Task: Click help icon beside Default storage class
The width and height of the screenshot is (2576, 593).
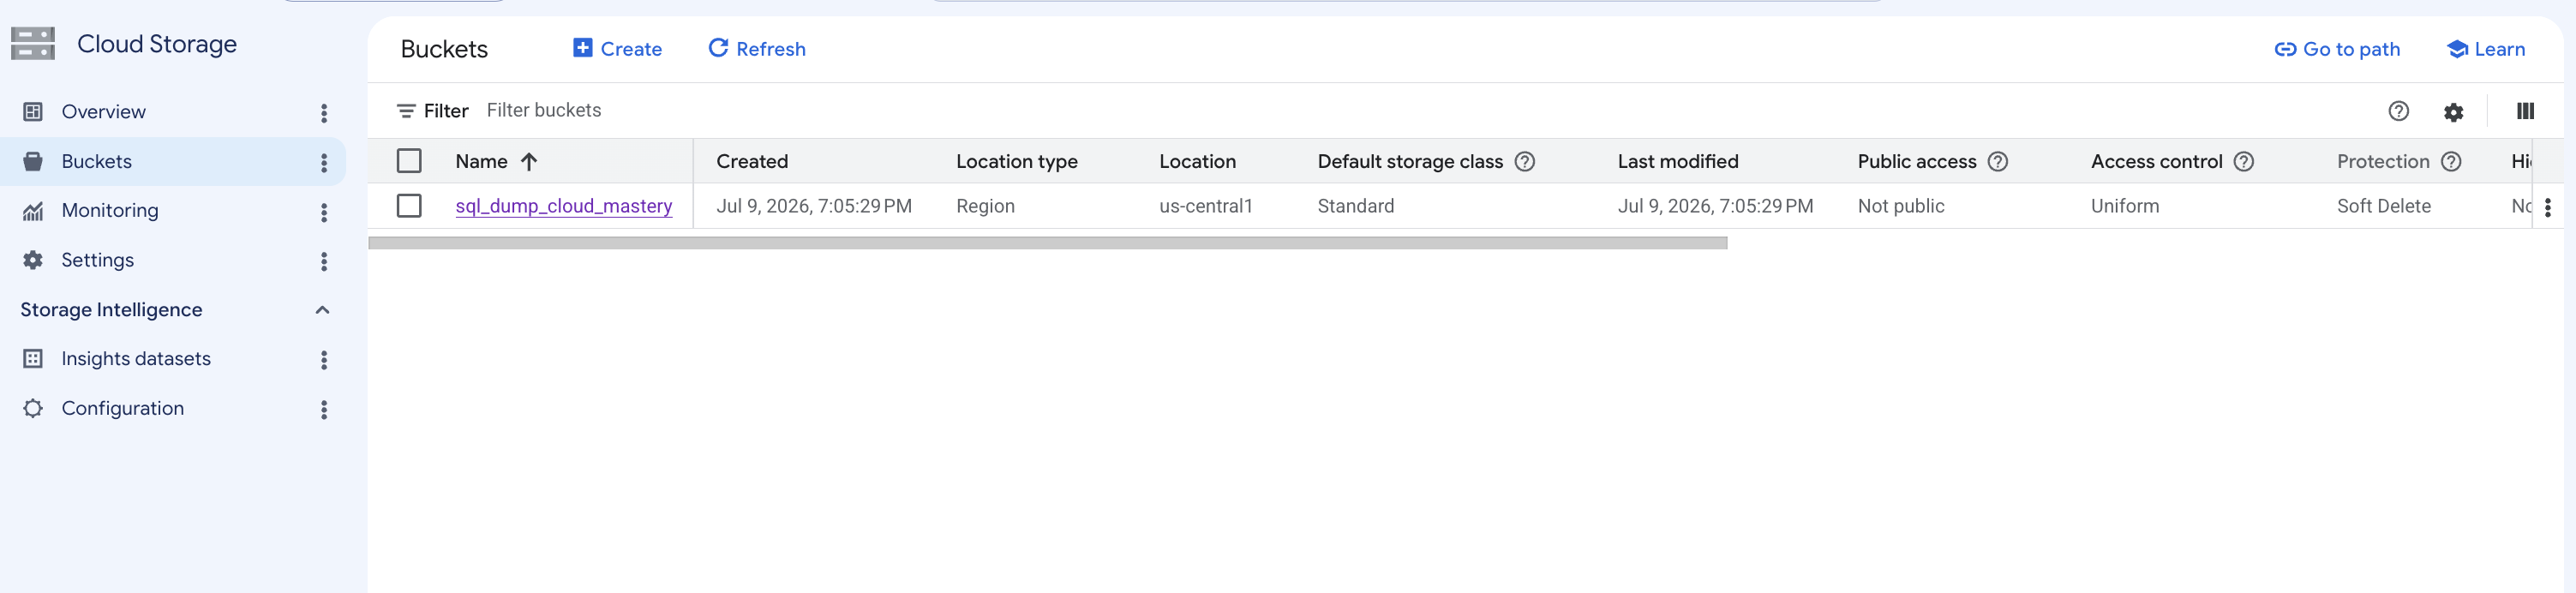Action: point(1524,161)
